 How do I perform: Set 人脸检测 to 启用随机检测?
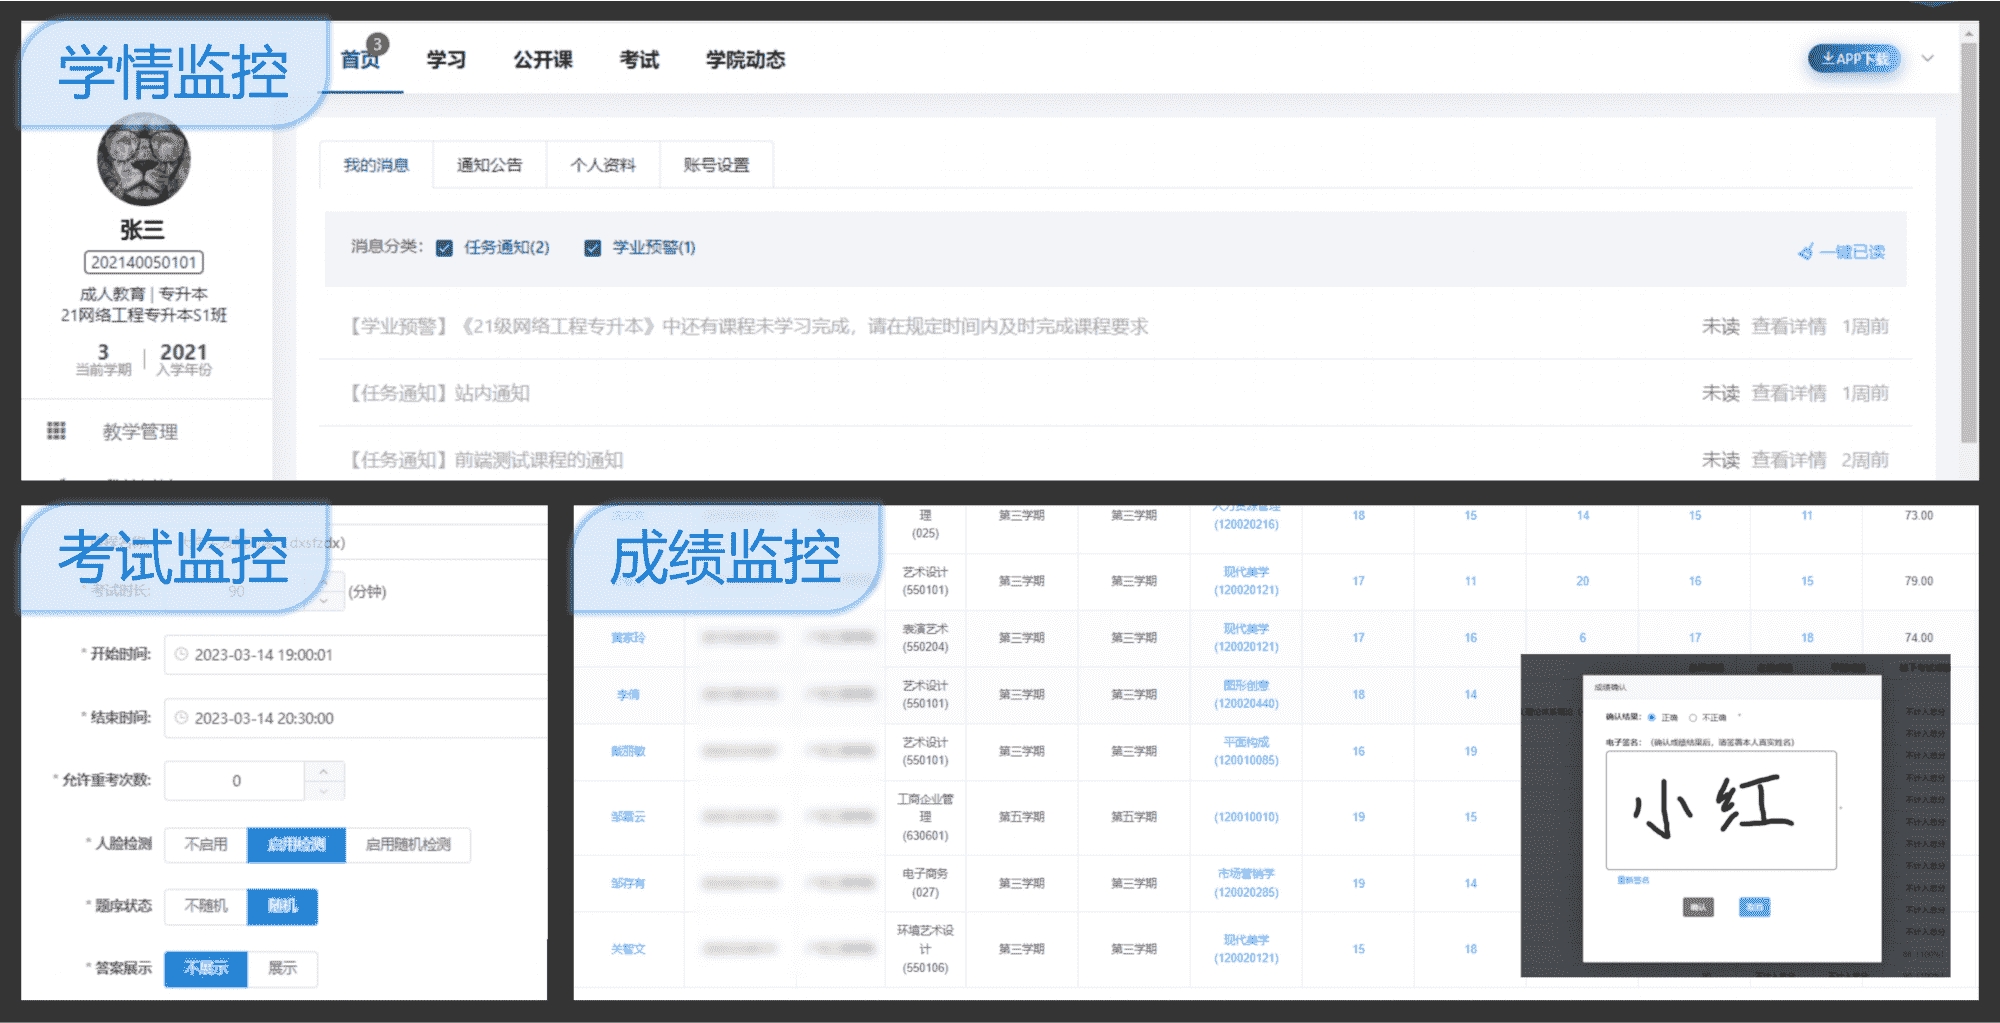408,844
